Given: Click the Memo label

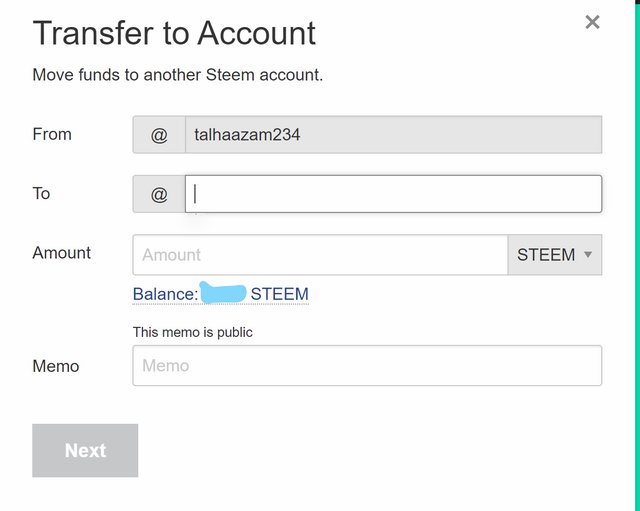Looking at the screenshot, I should click(x=56, y=366).
